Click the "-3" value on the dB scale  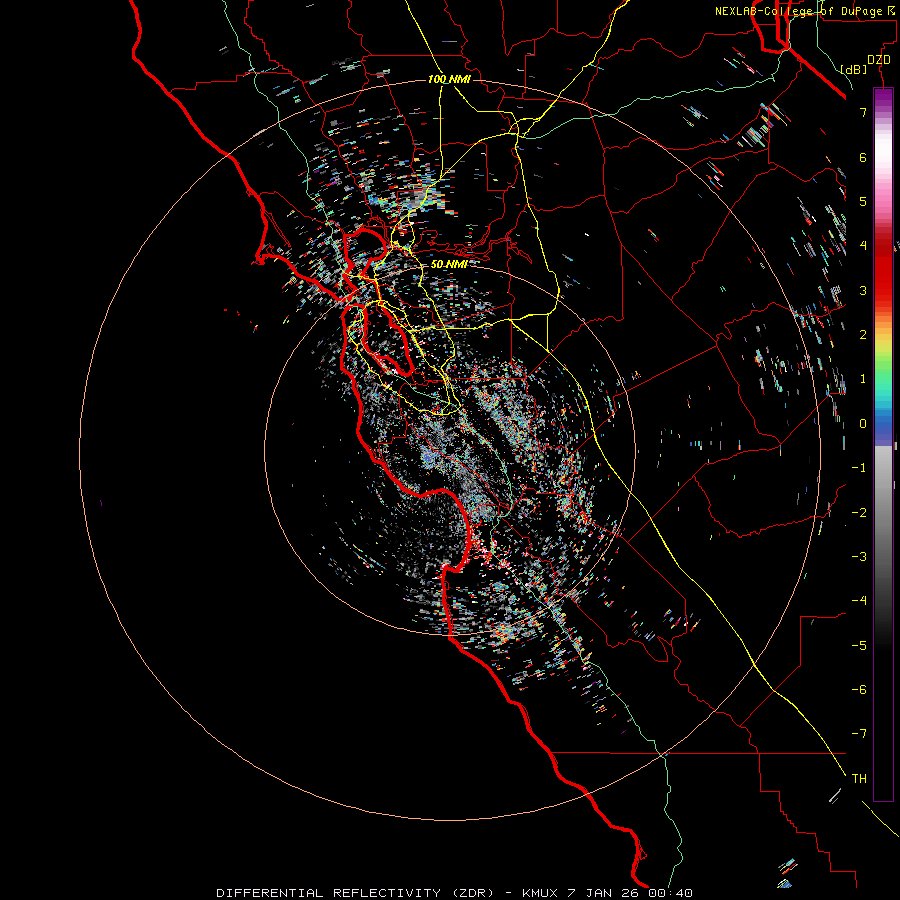(859, 557)
